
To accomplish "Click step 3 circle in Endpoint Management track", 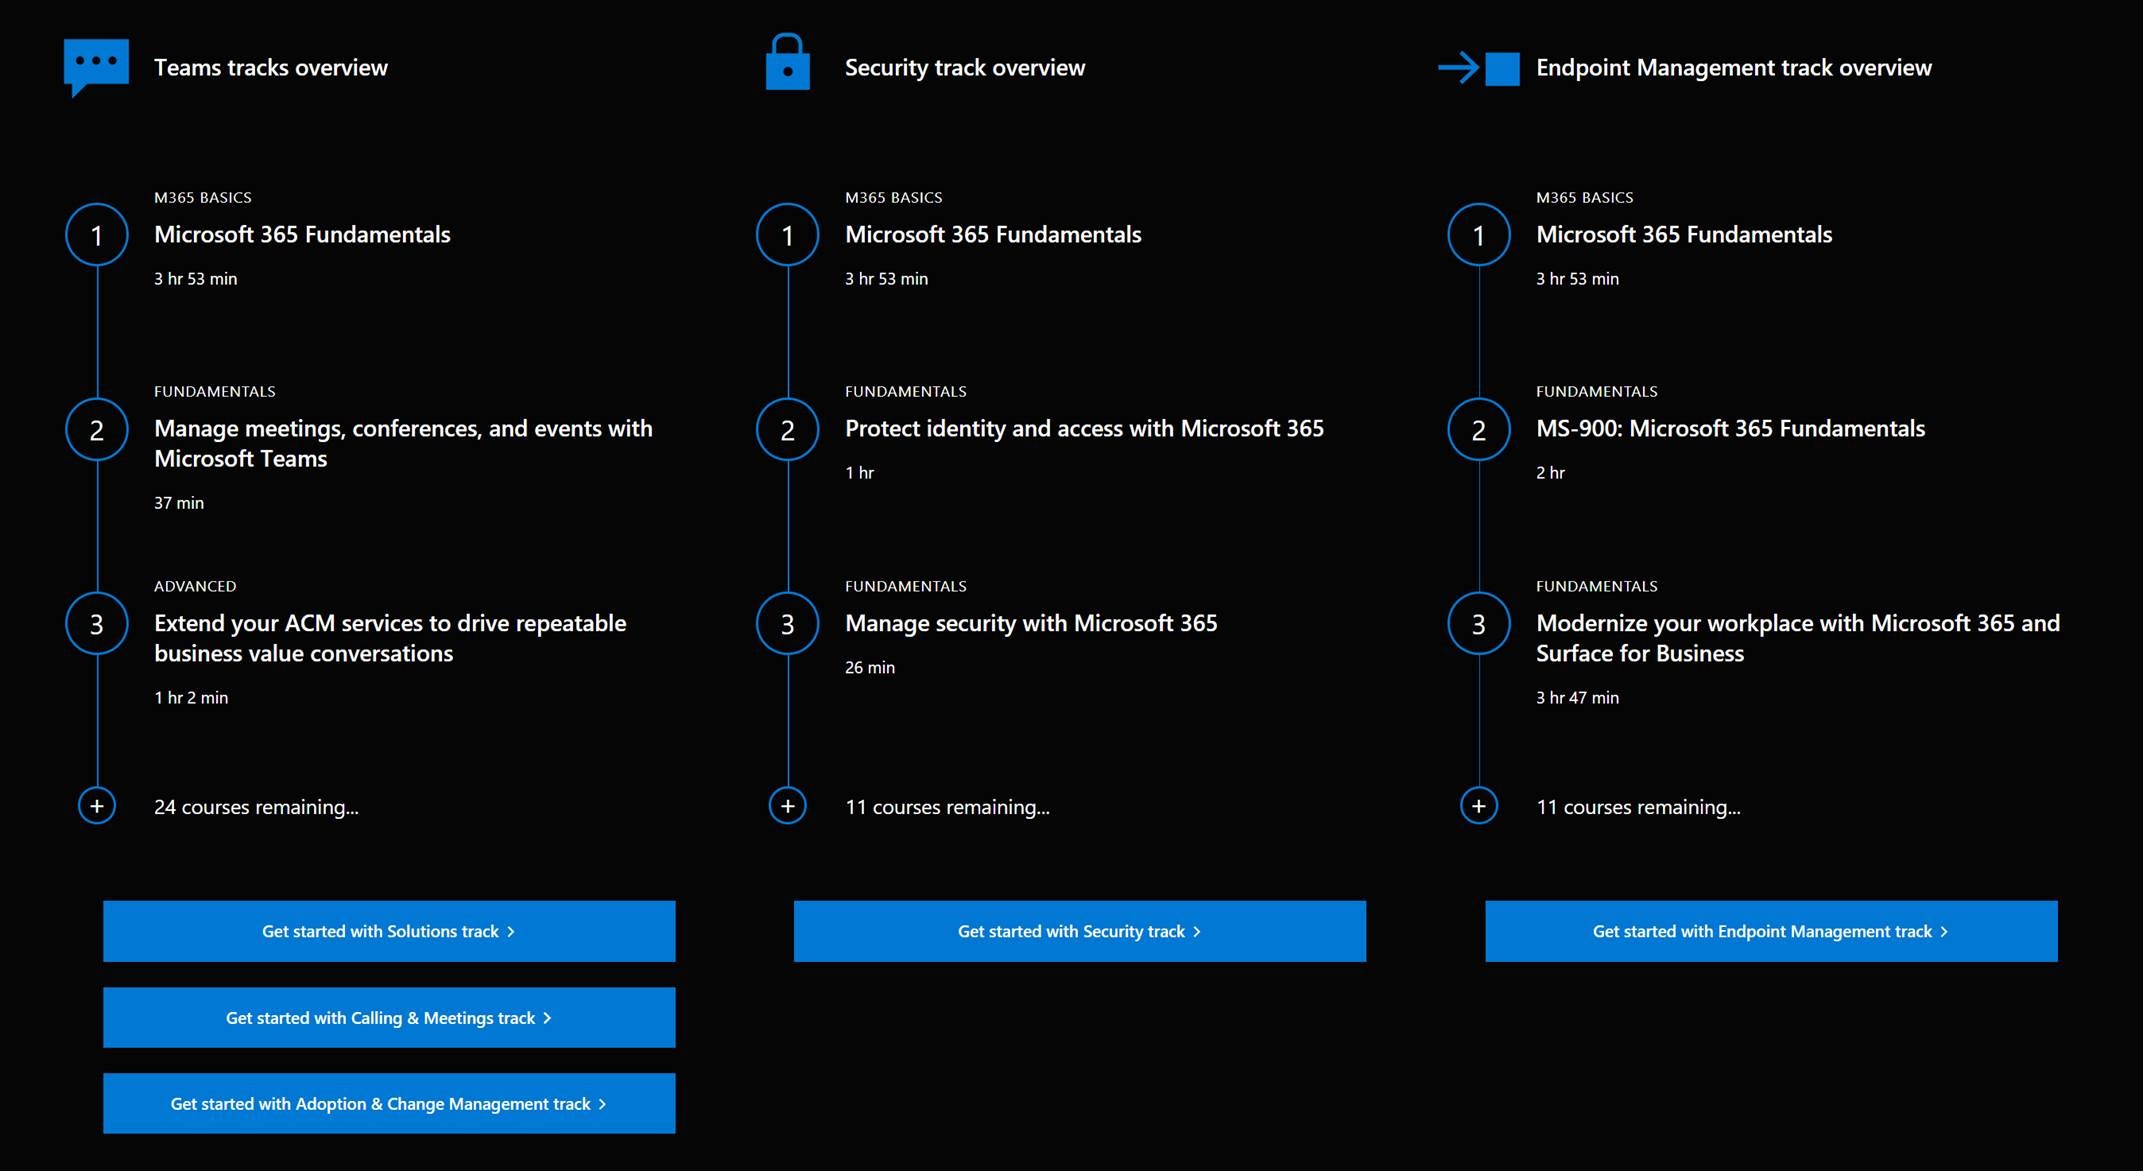I will pyautogui.click(x=1479, y=624).
